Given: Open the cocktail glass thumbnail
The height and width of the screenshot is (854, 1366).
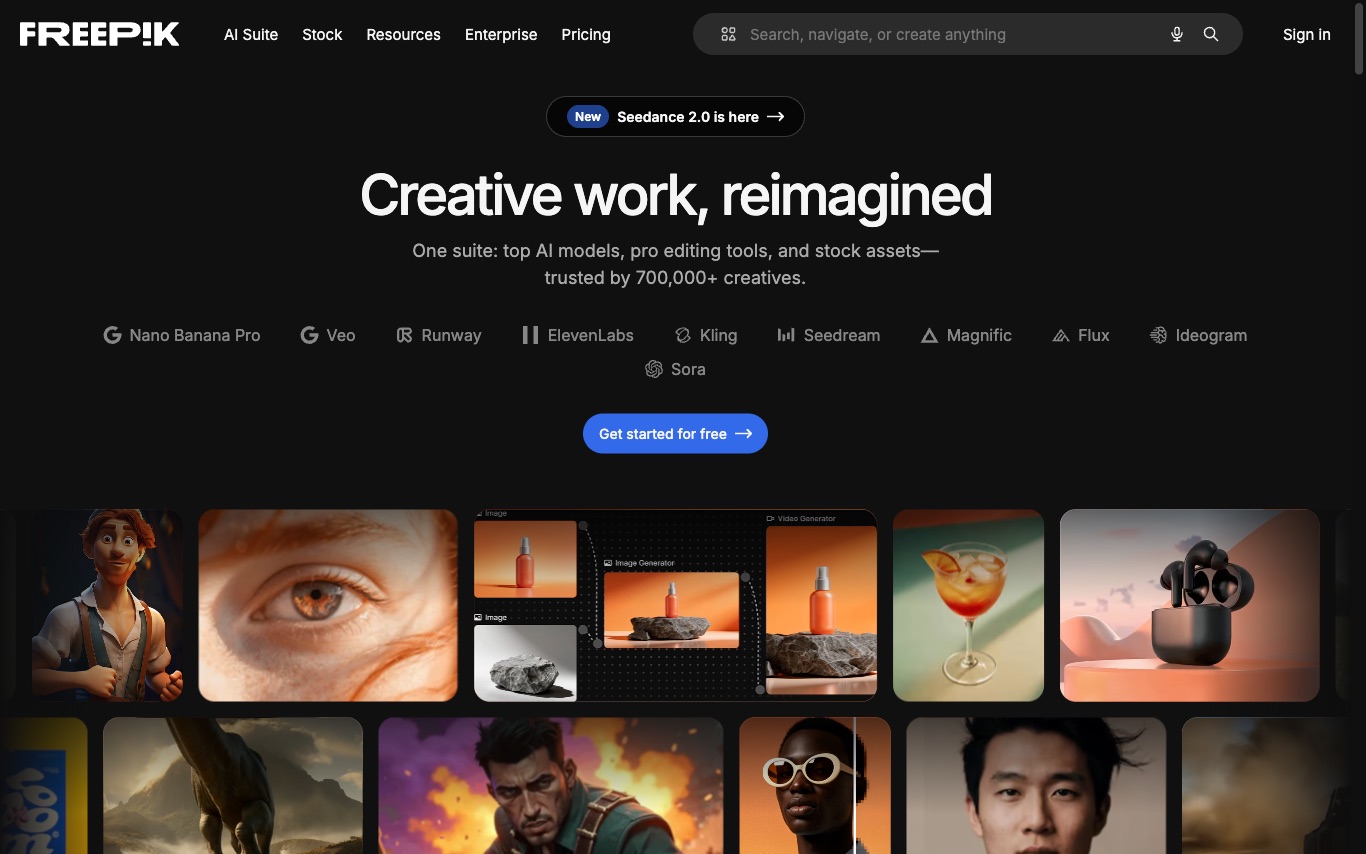Looking at the screenshot, I should tap(968, 605).
